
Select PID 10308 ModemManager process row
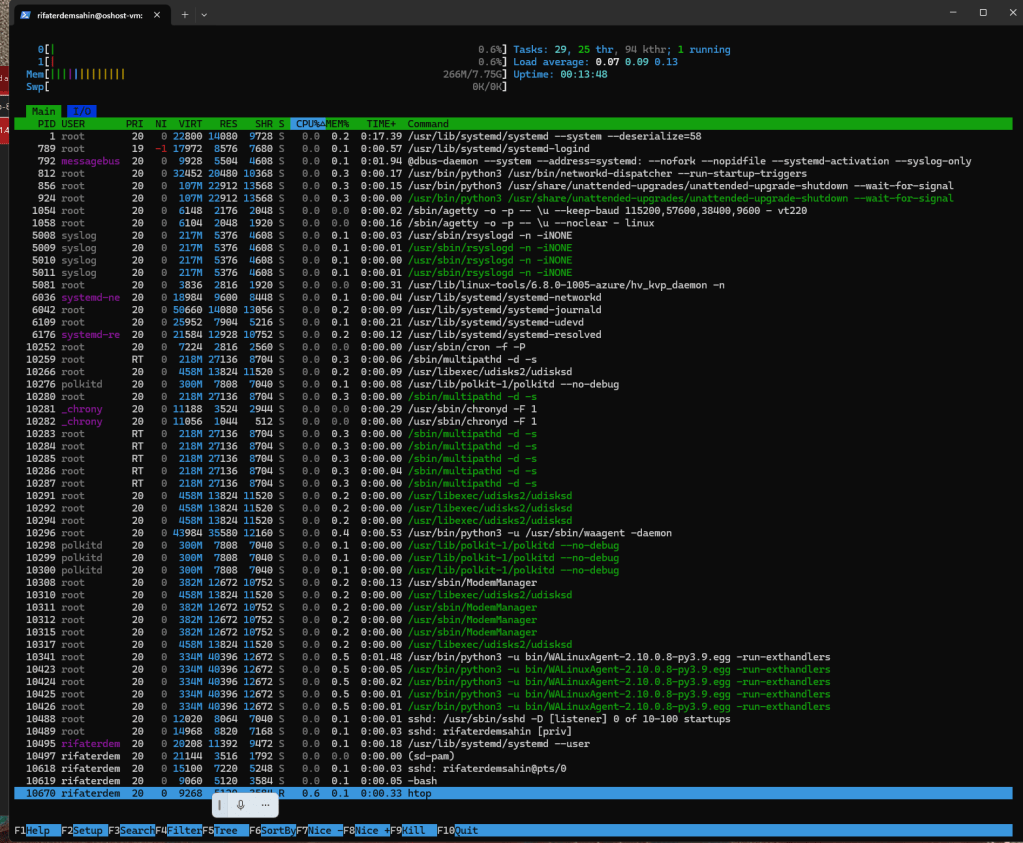[x=513, y=583]
